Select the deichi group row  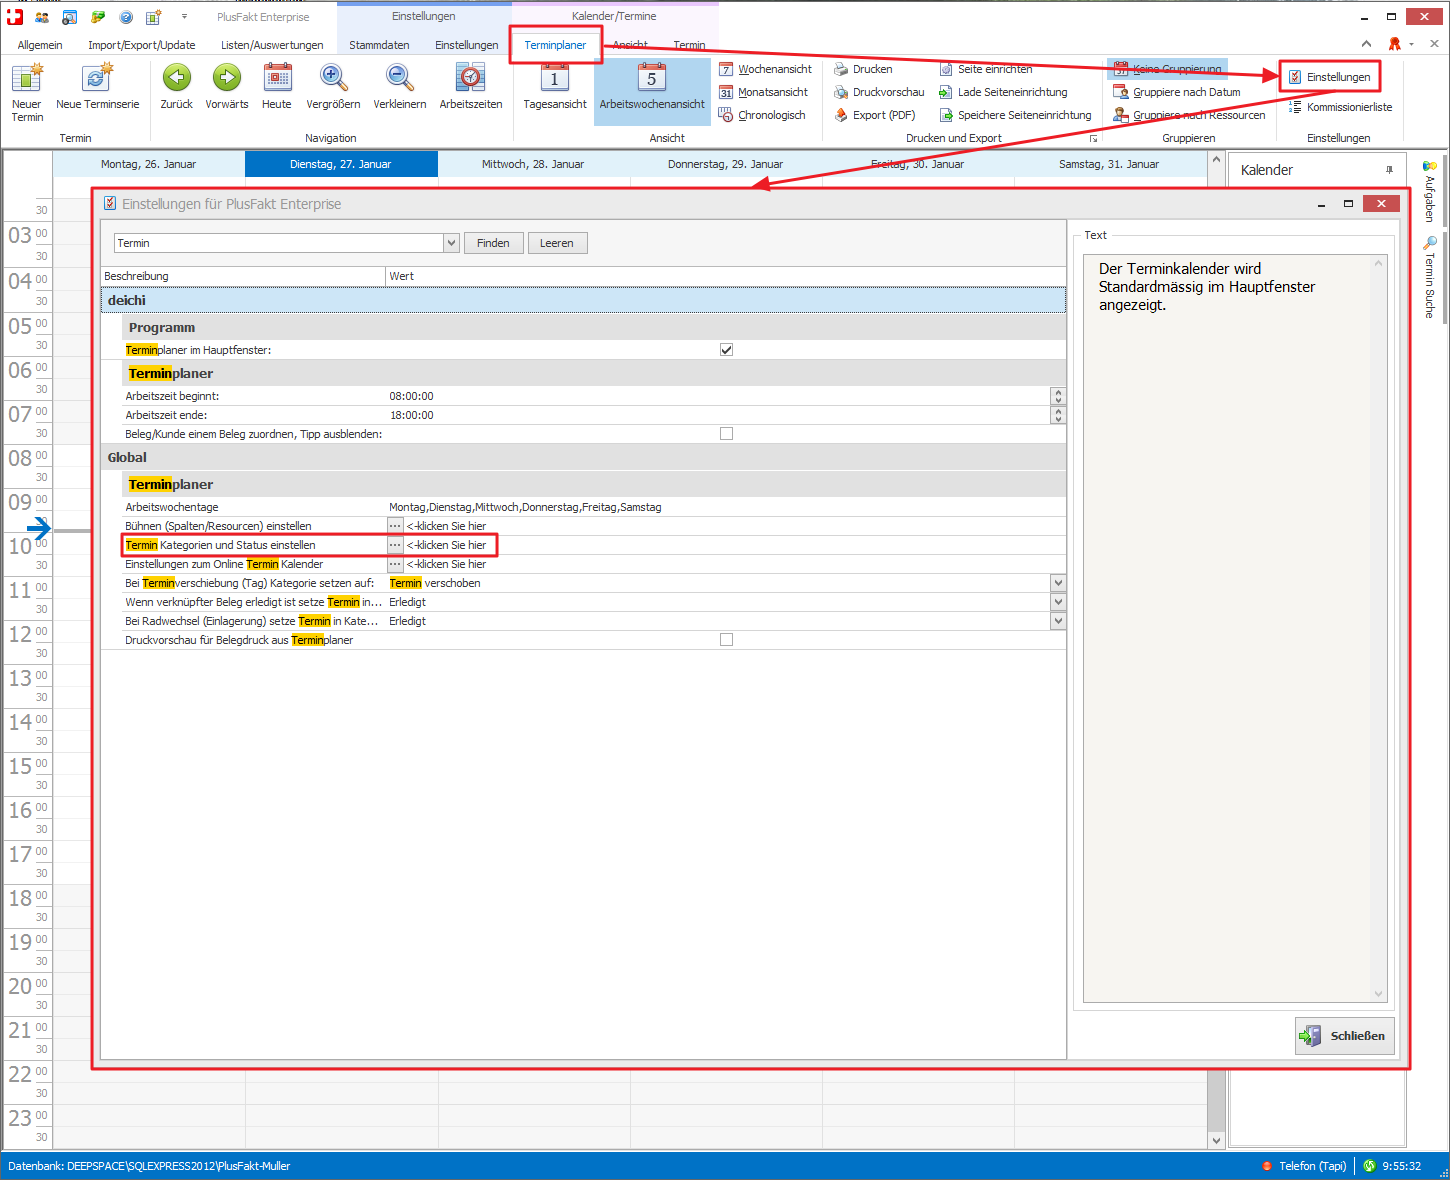click(x=583, y=300)
